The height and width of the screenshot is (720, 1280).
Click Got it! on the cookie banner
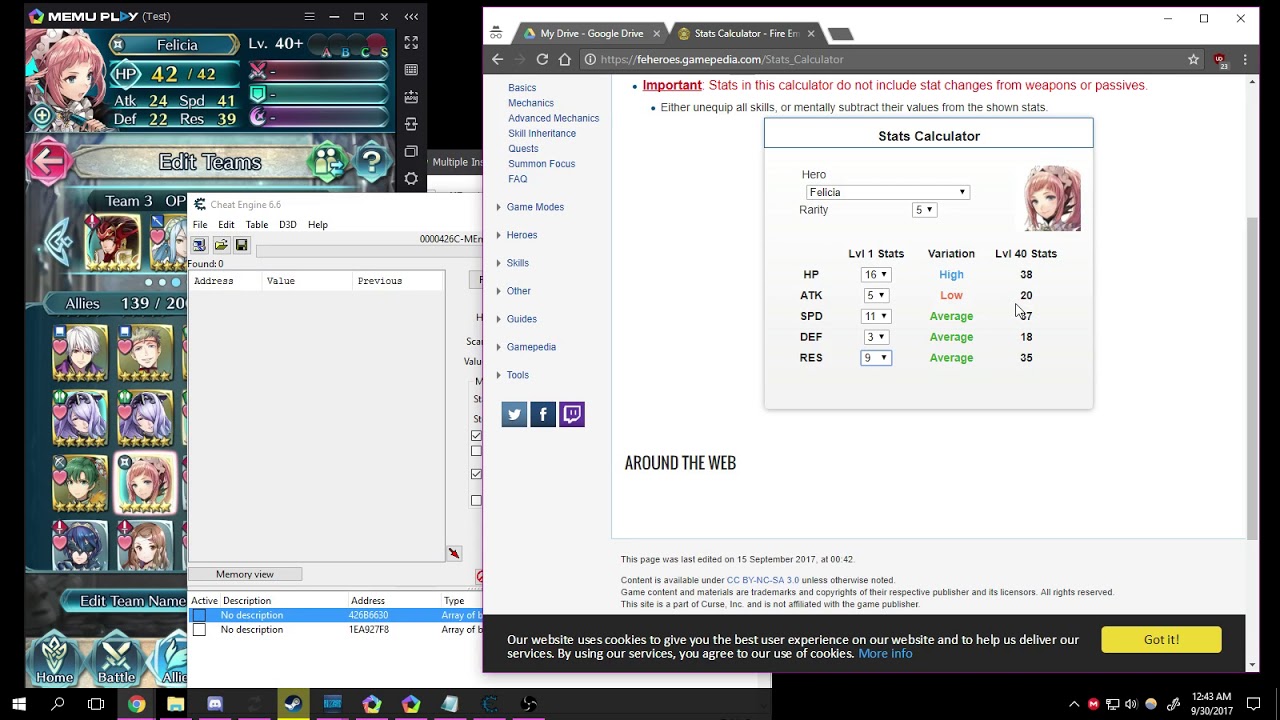point(1161,639)
